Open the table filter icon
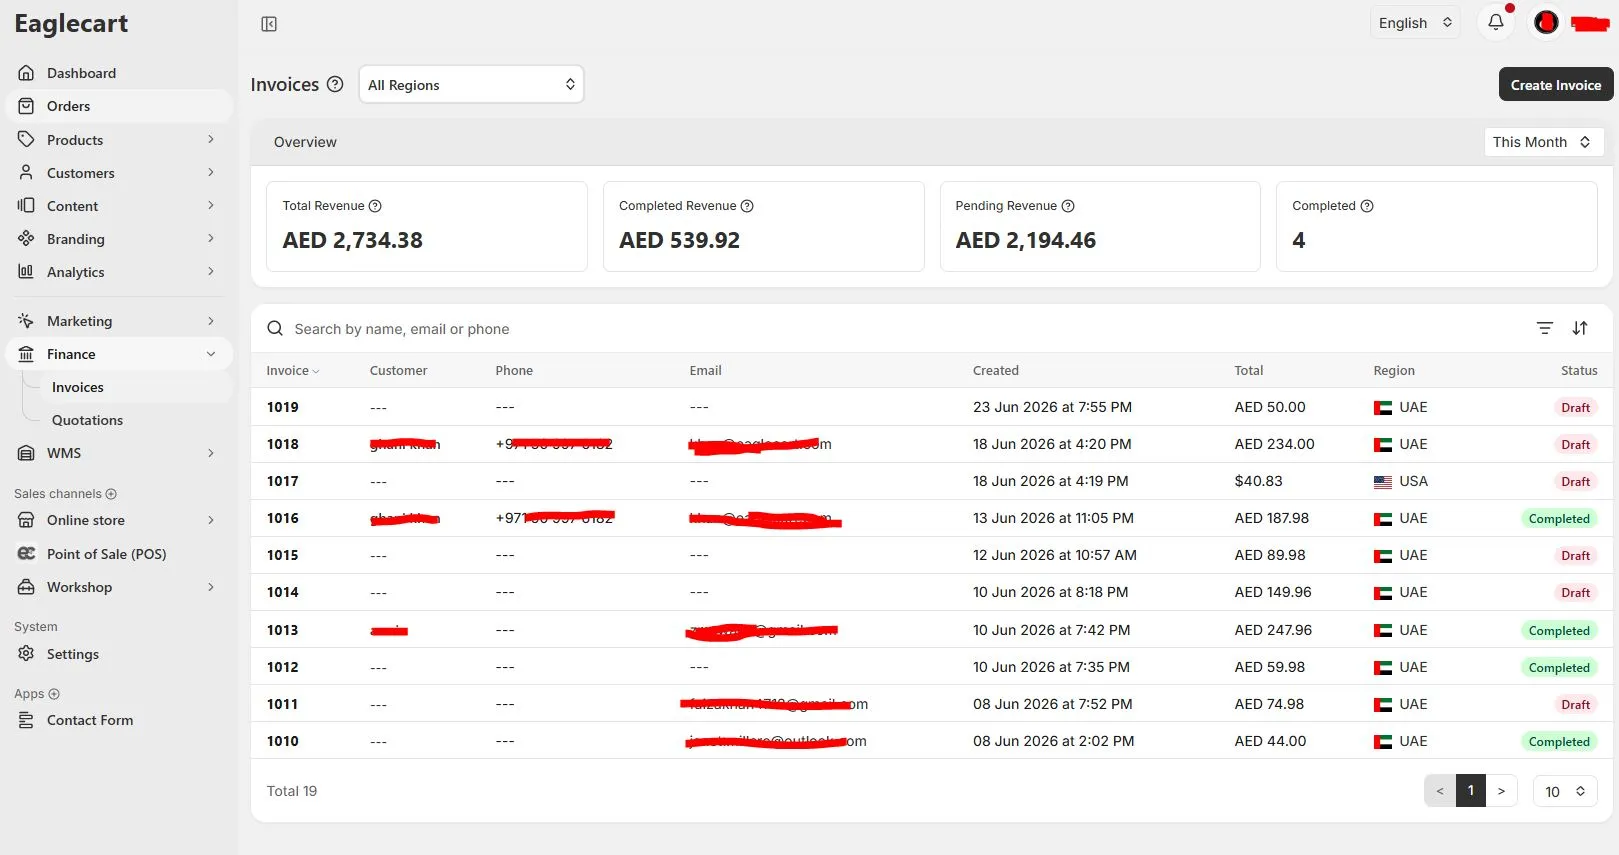Image resolution: width=1619 pixels, height=855 pixels. coord(1545,328)
